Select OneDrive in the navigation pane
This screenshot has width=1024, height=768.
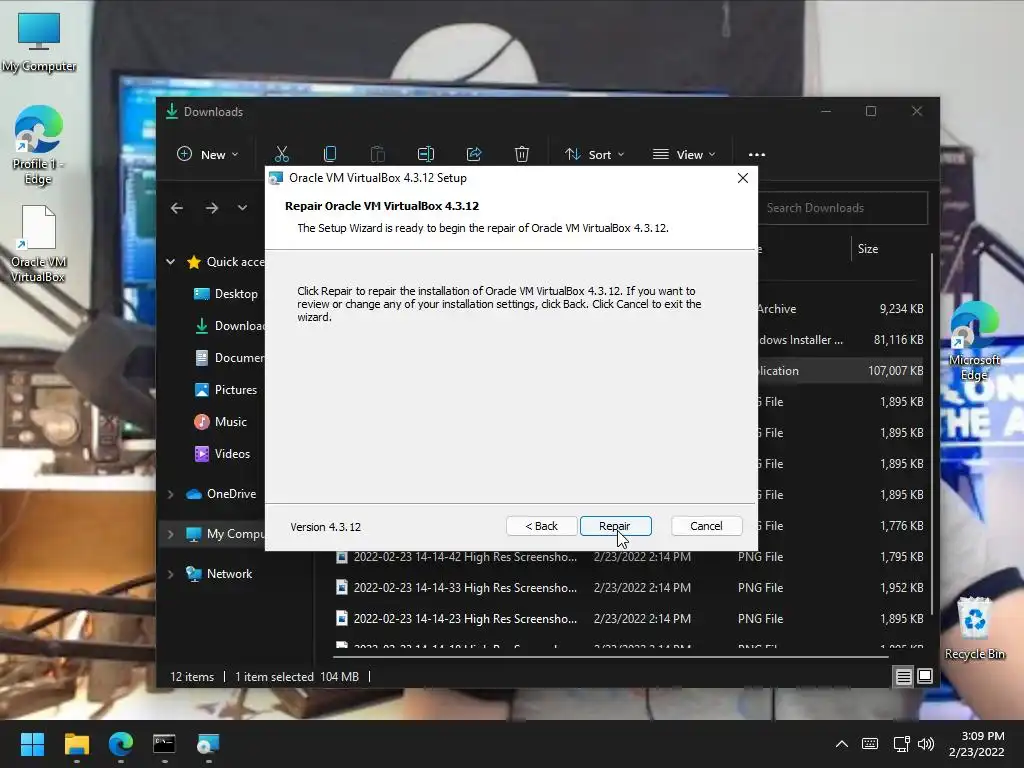221,494
